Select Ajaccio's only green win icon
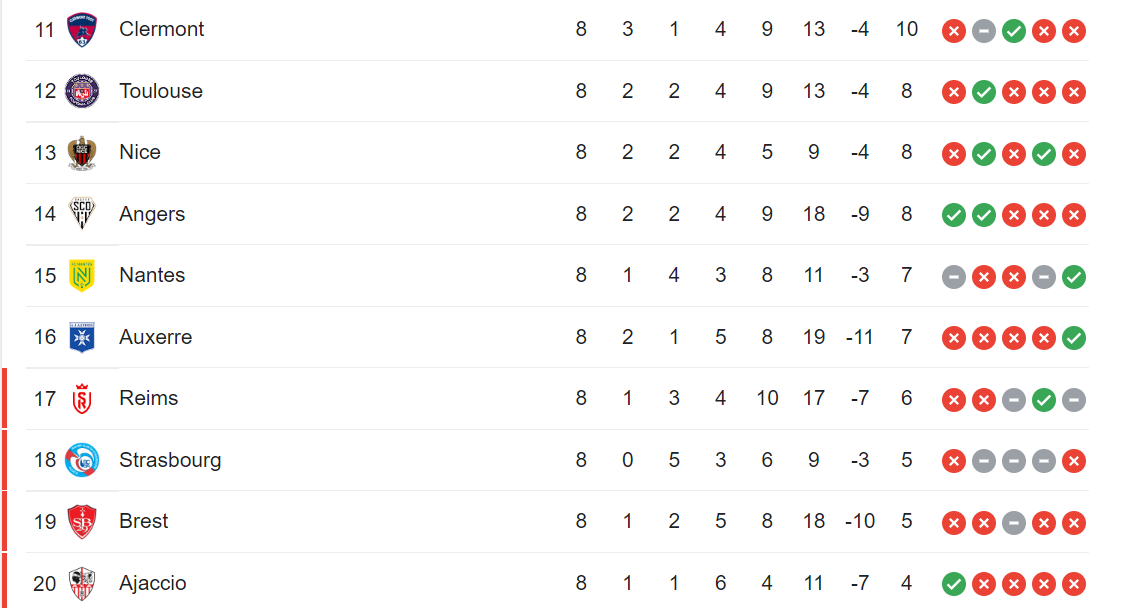1128x612 pixels. [954, 584]
